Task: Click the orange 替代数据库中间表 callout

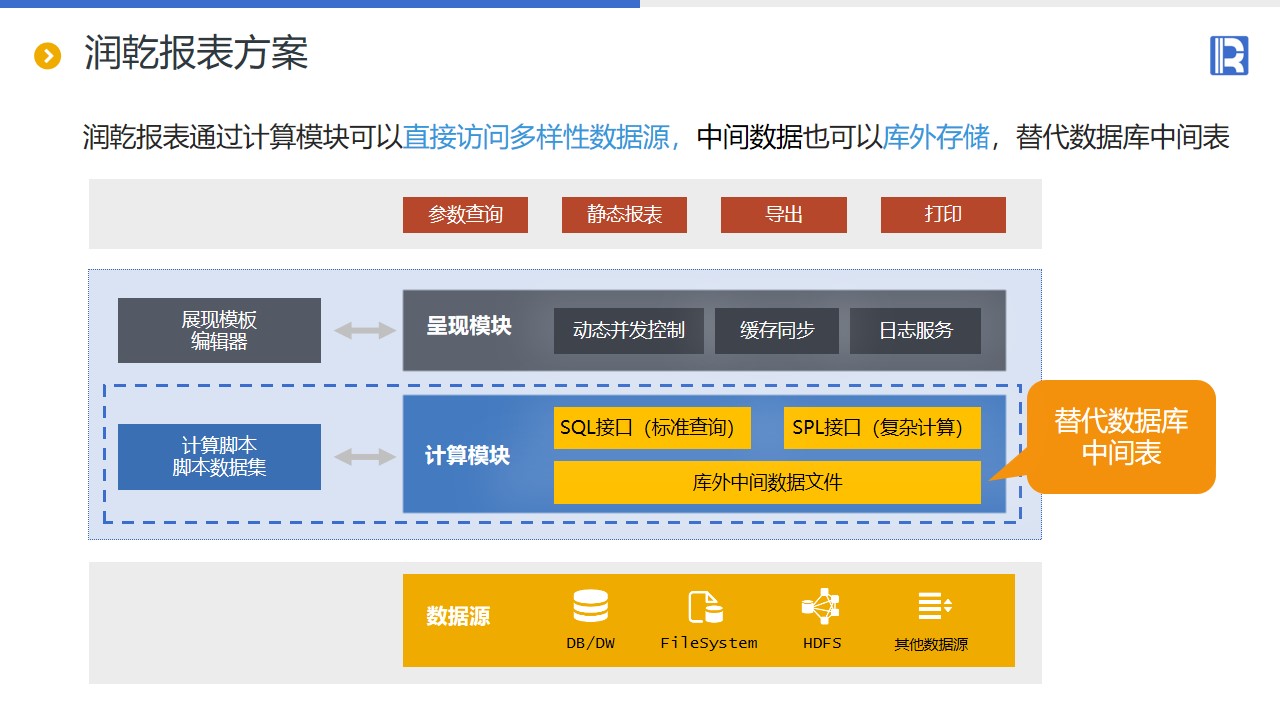Action: [1121, 437]
